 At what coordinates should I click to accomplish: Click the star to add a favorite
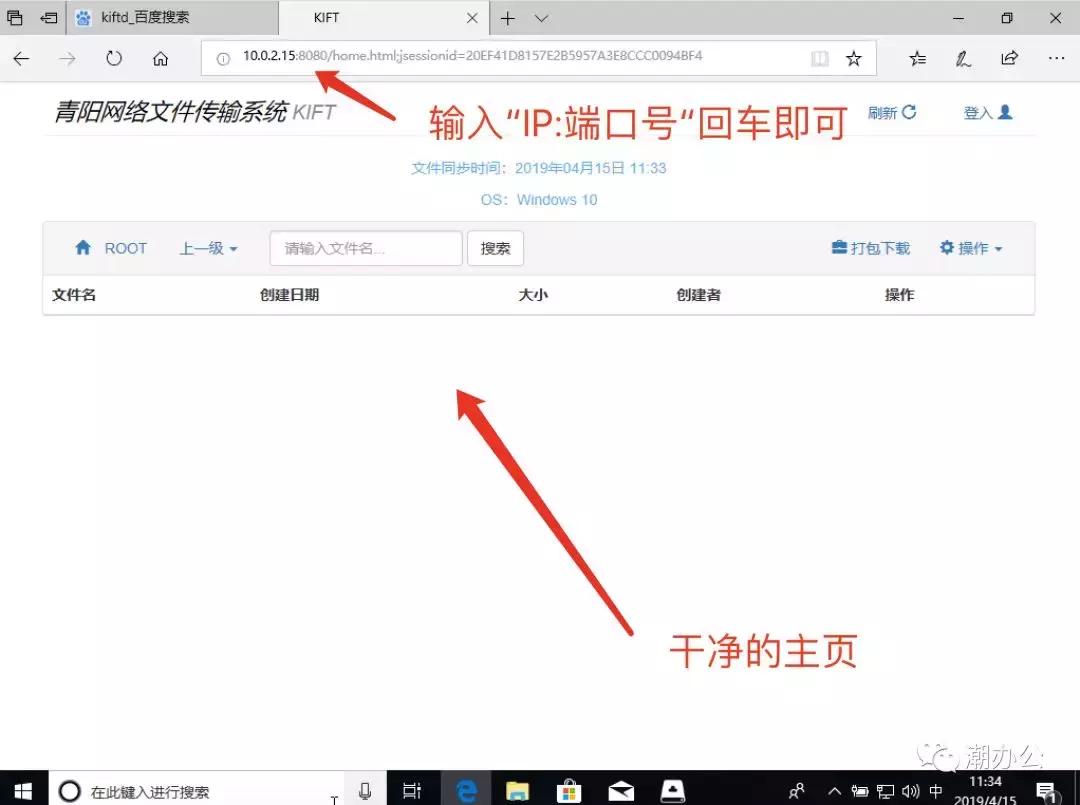[854, 58]
